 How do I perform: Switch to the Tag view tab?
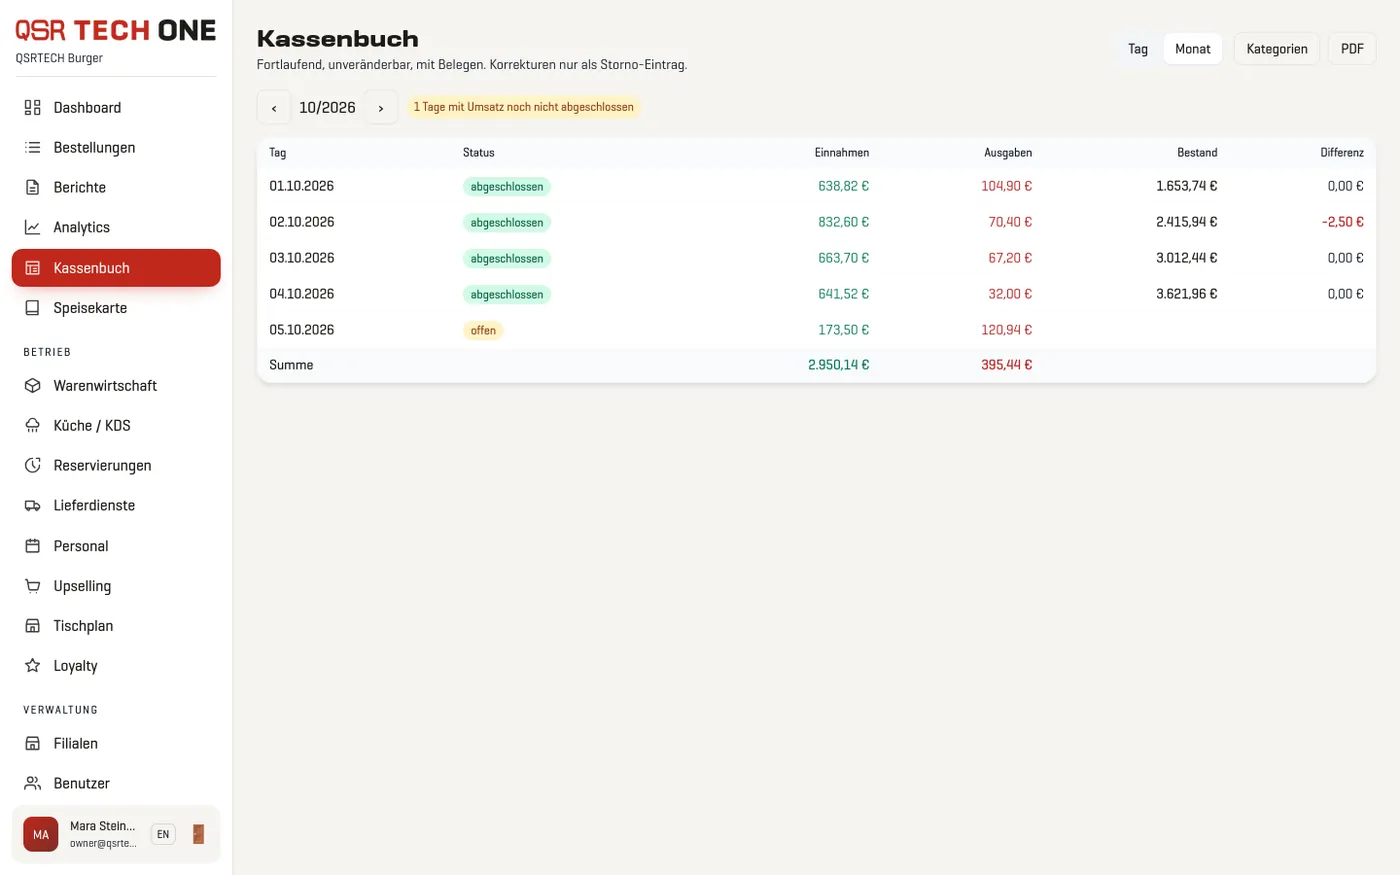point(1138,49)
